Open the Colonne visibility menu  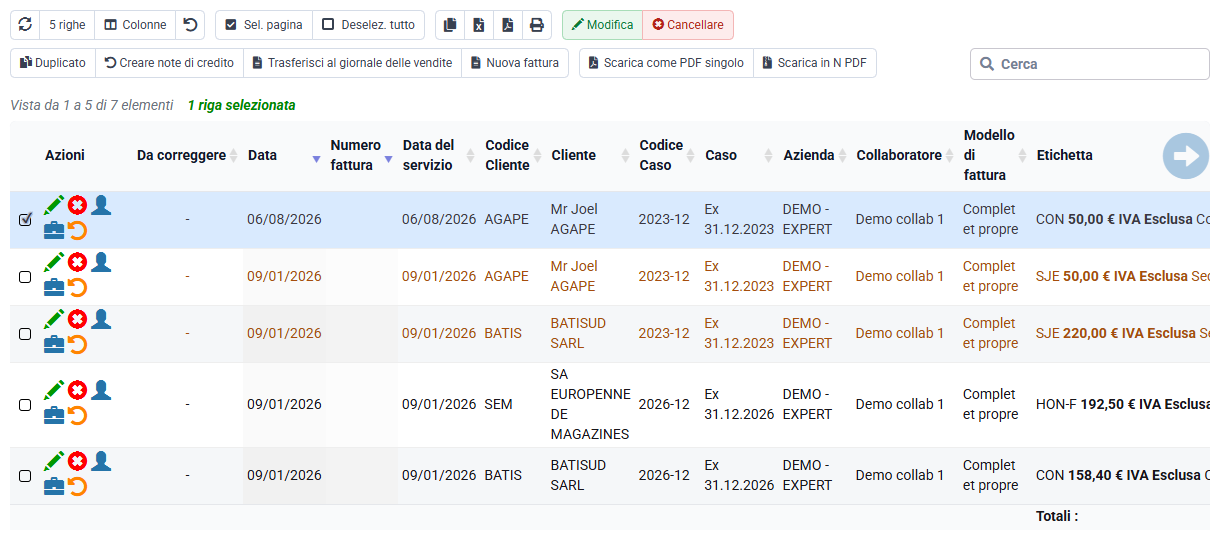click(135, 25)
